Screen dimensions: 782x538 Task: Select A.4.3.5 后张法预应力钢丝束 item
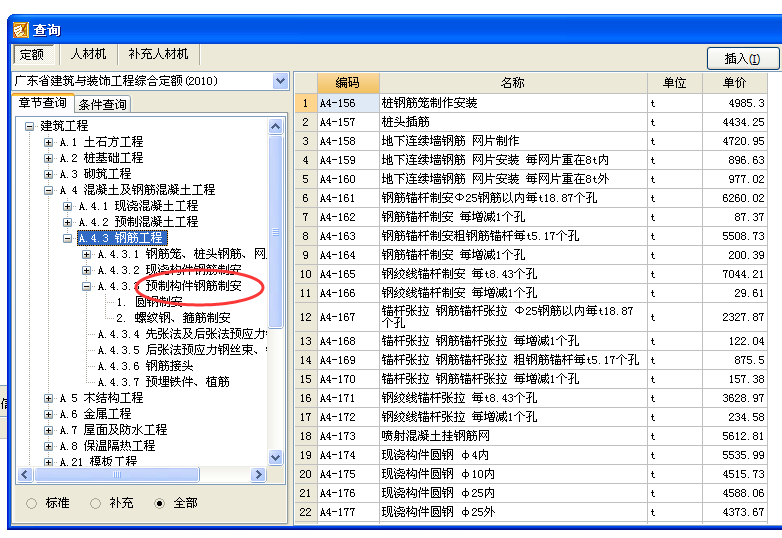tap(182, 350)
